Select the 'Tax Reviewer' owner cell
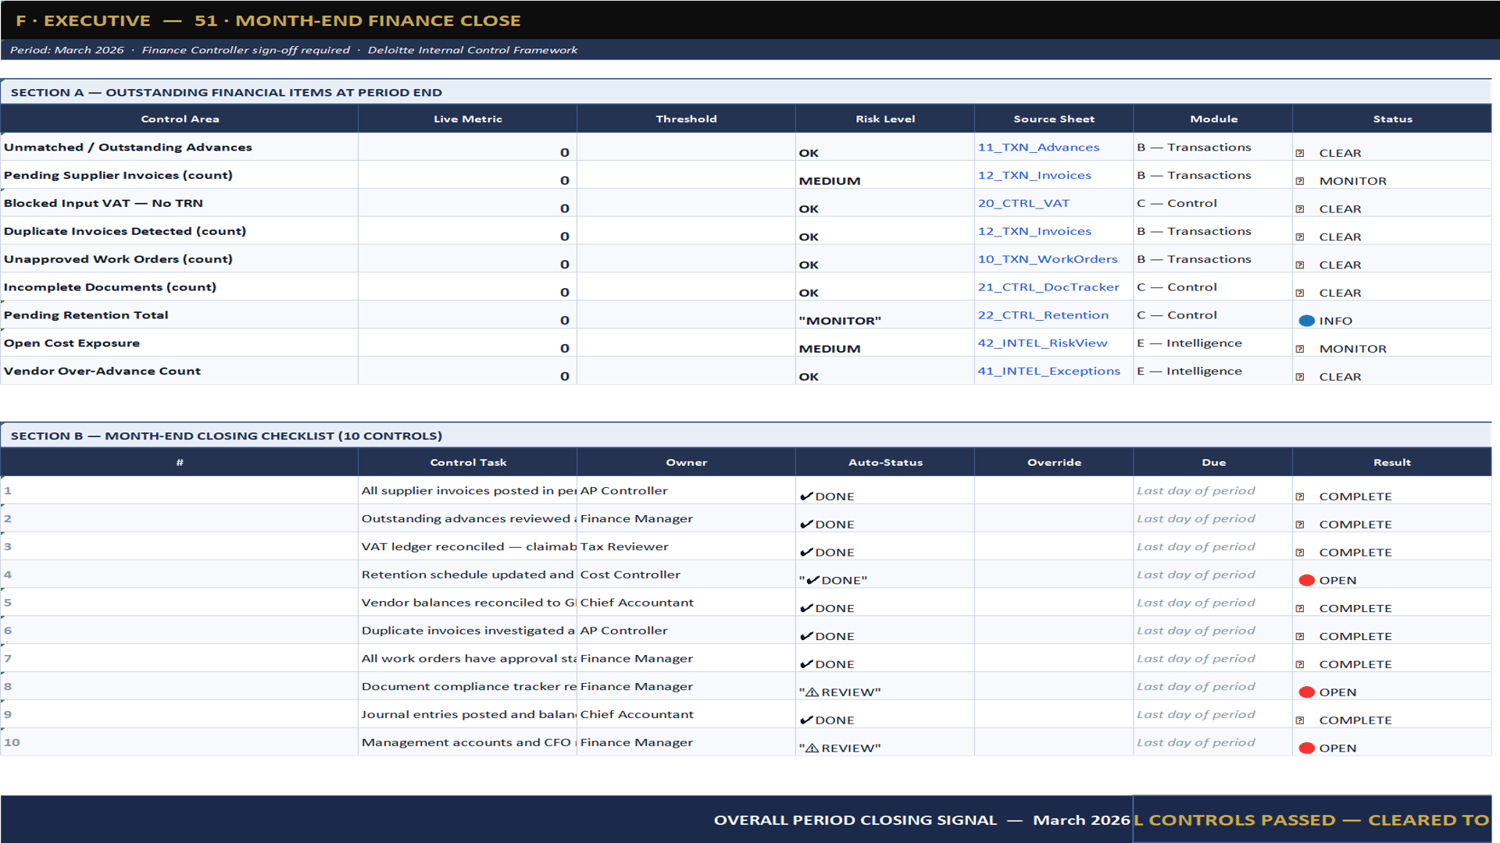 686,546
